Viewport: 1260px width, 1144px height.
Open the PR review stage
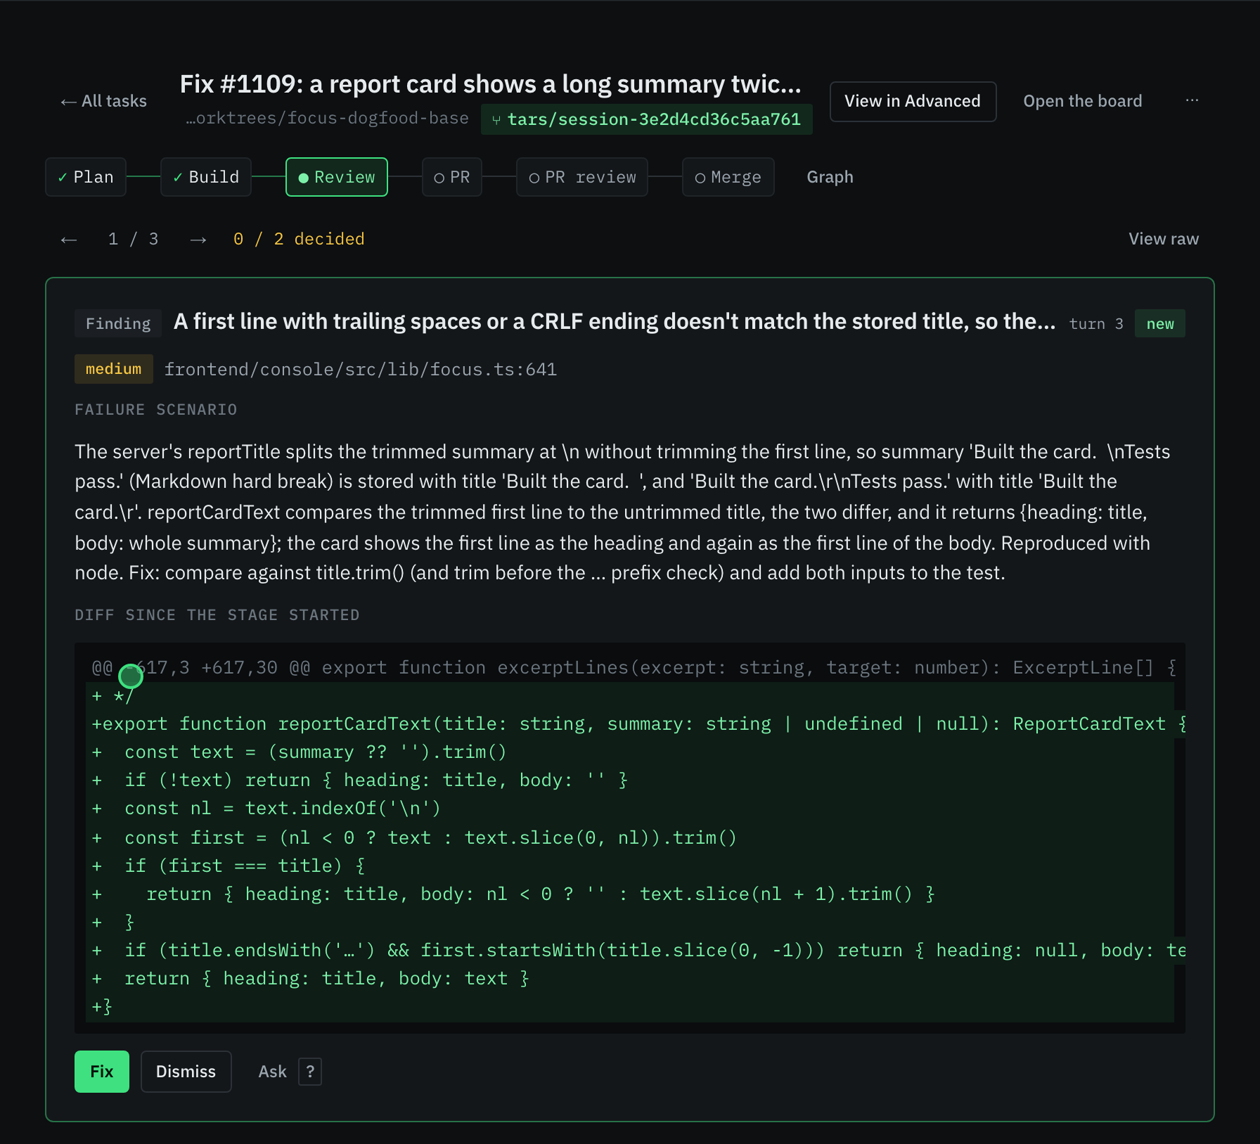tap(582, 177)
